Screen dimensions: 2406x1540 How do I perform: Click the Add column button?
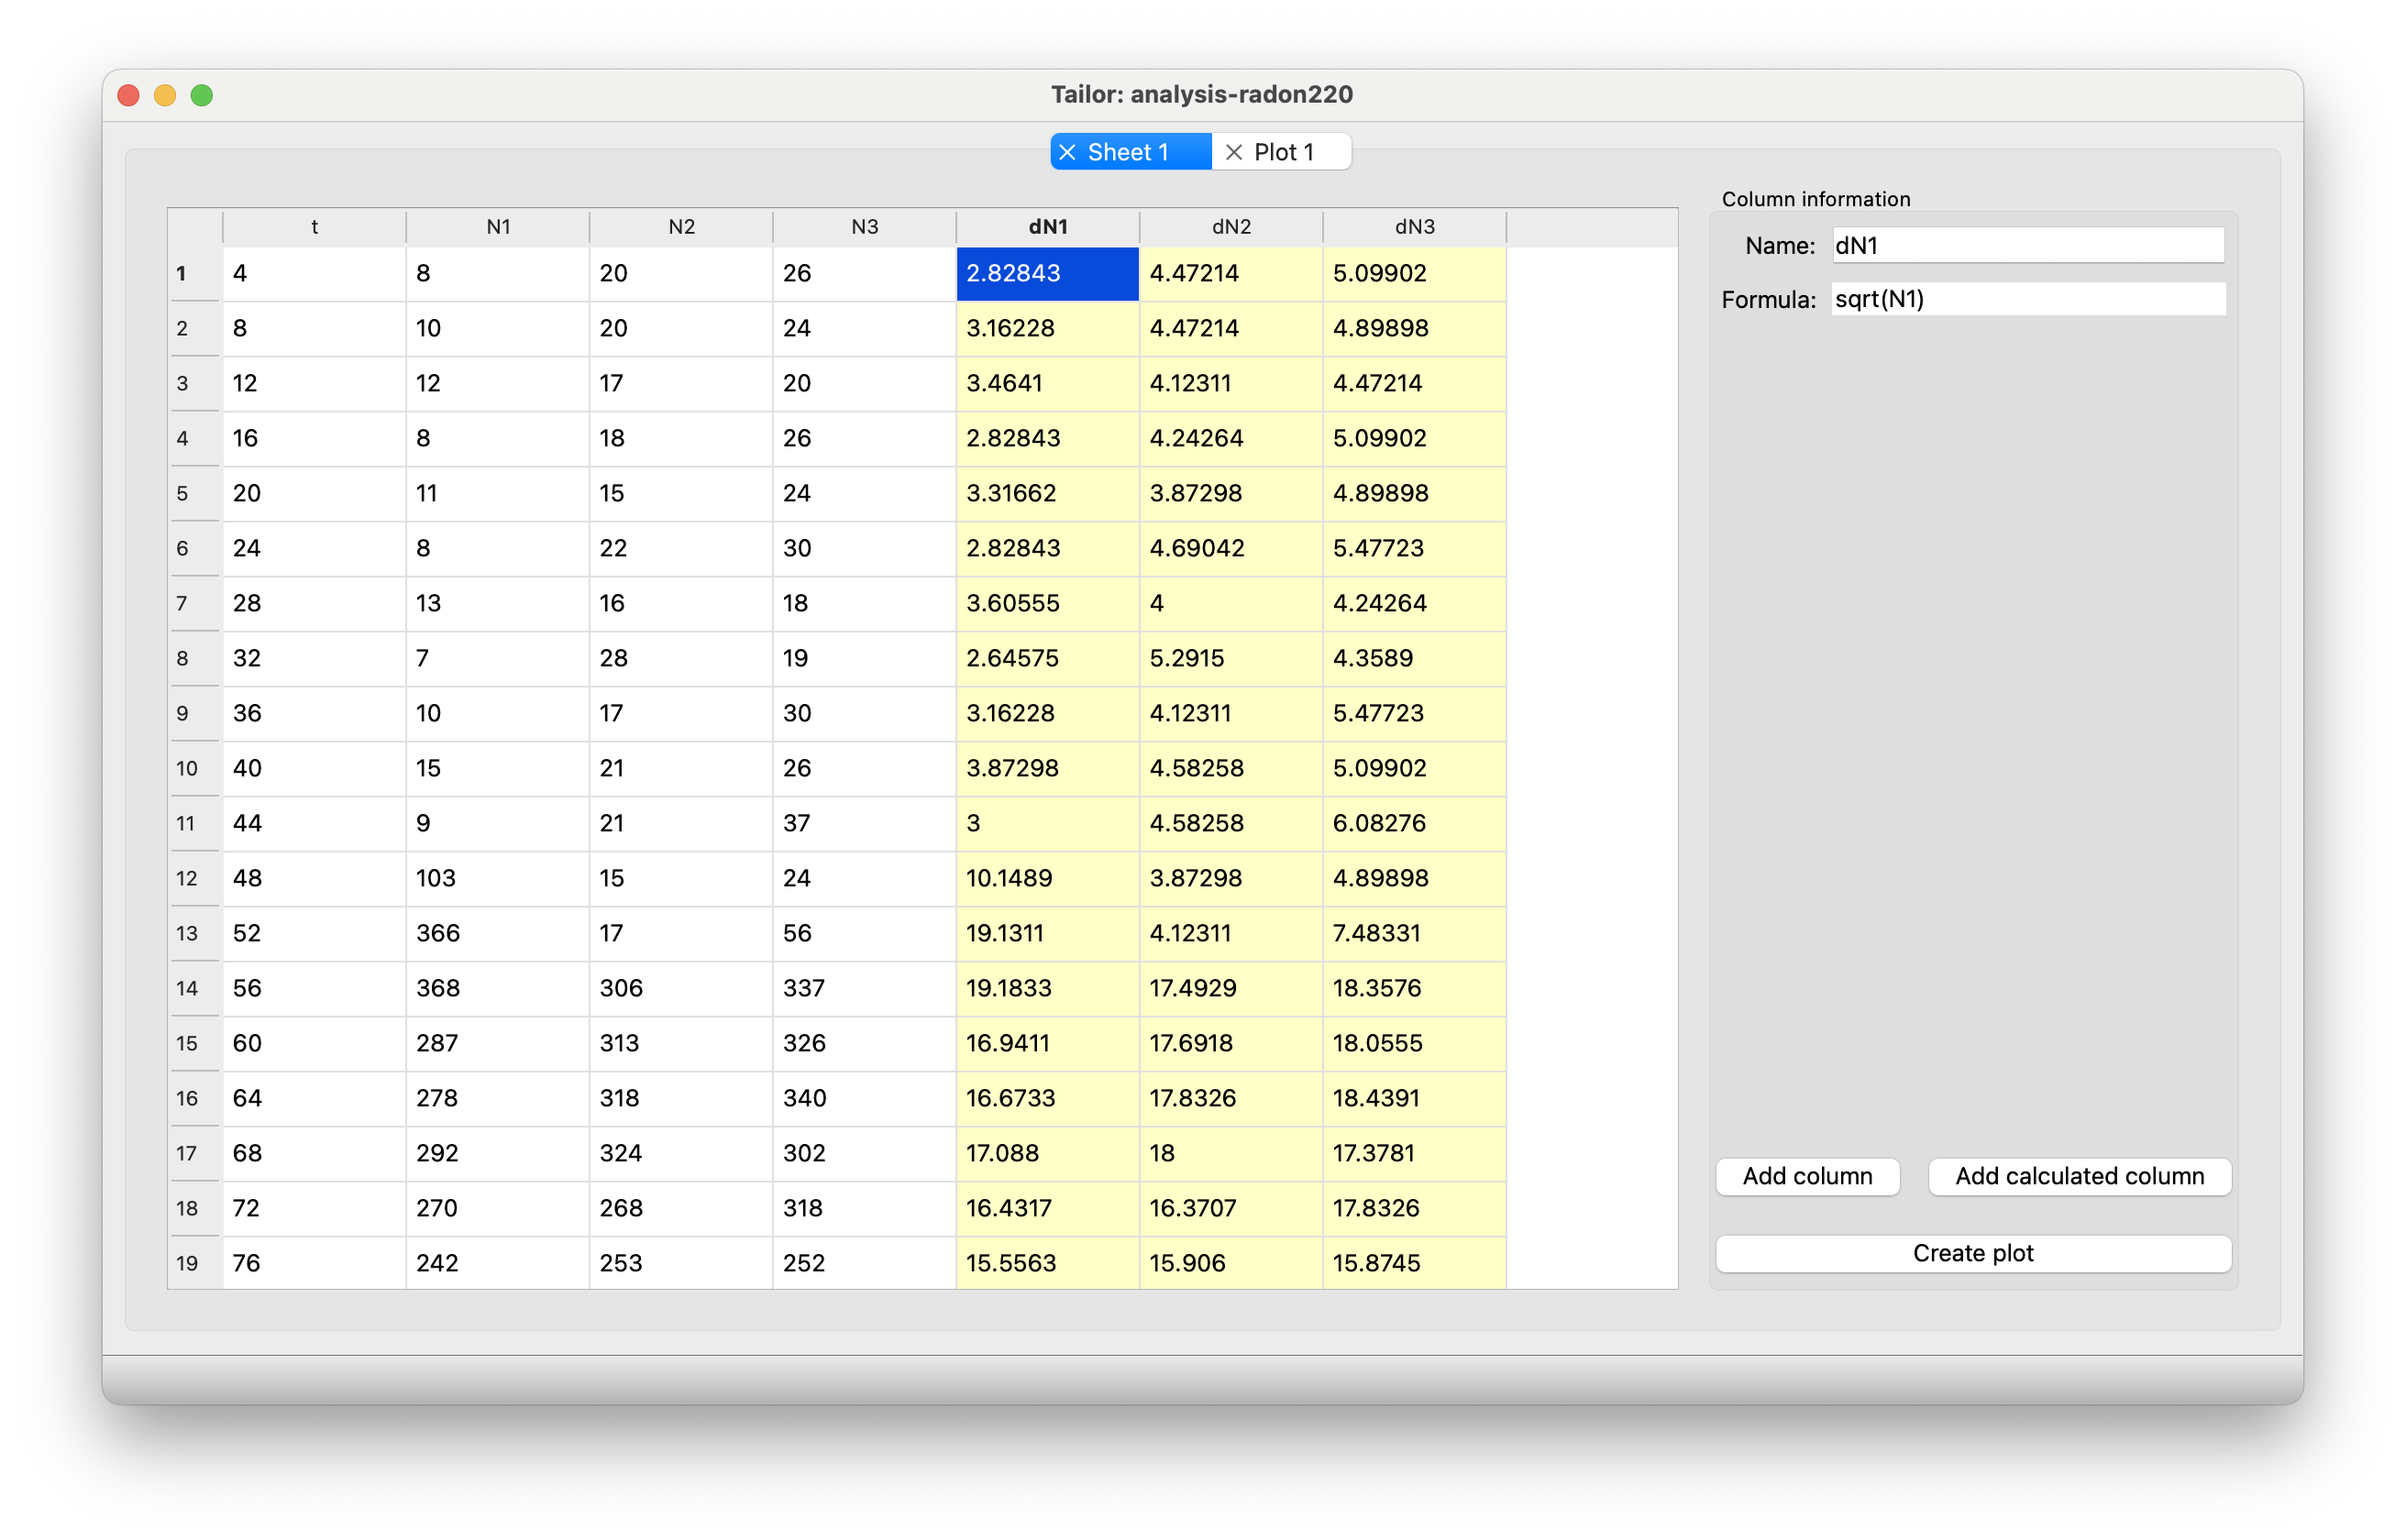tap(1807, 1176)
